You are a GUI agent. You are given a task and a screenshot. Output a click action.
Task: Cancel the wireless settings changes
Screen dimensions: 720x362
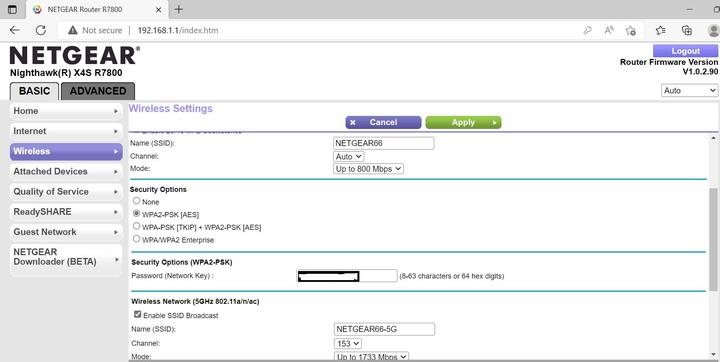[383, 122]
